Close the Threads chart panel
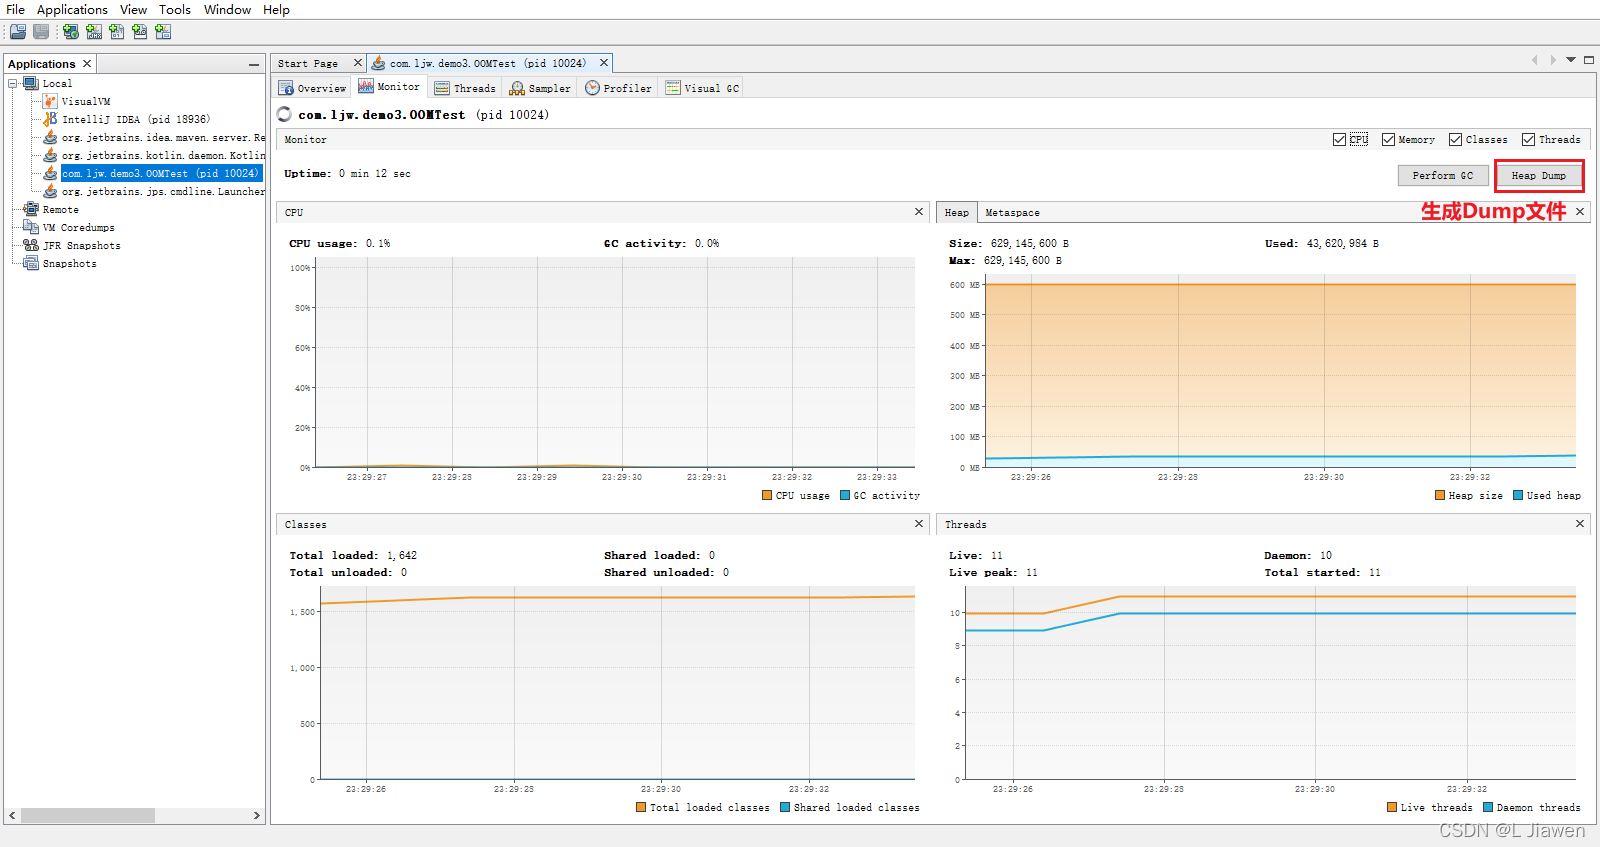 [x=1580, y=524]
